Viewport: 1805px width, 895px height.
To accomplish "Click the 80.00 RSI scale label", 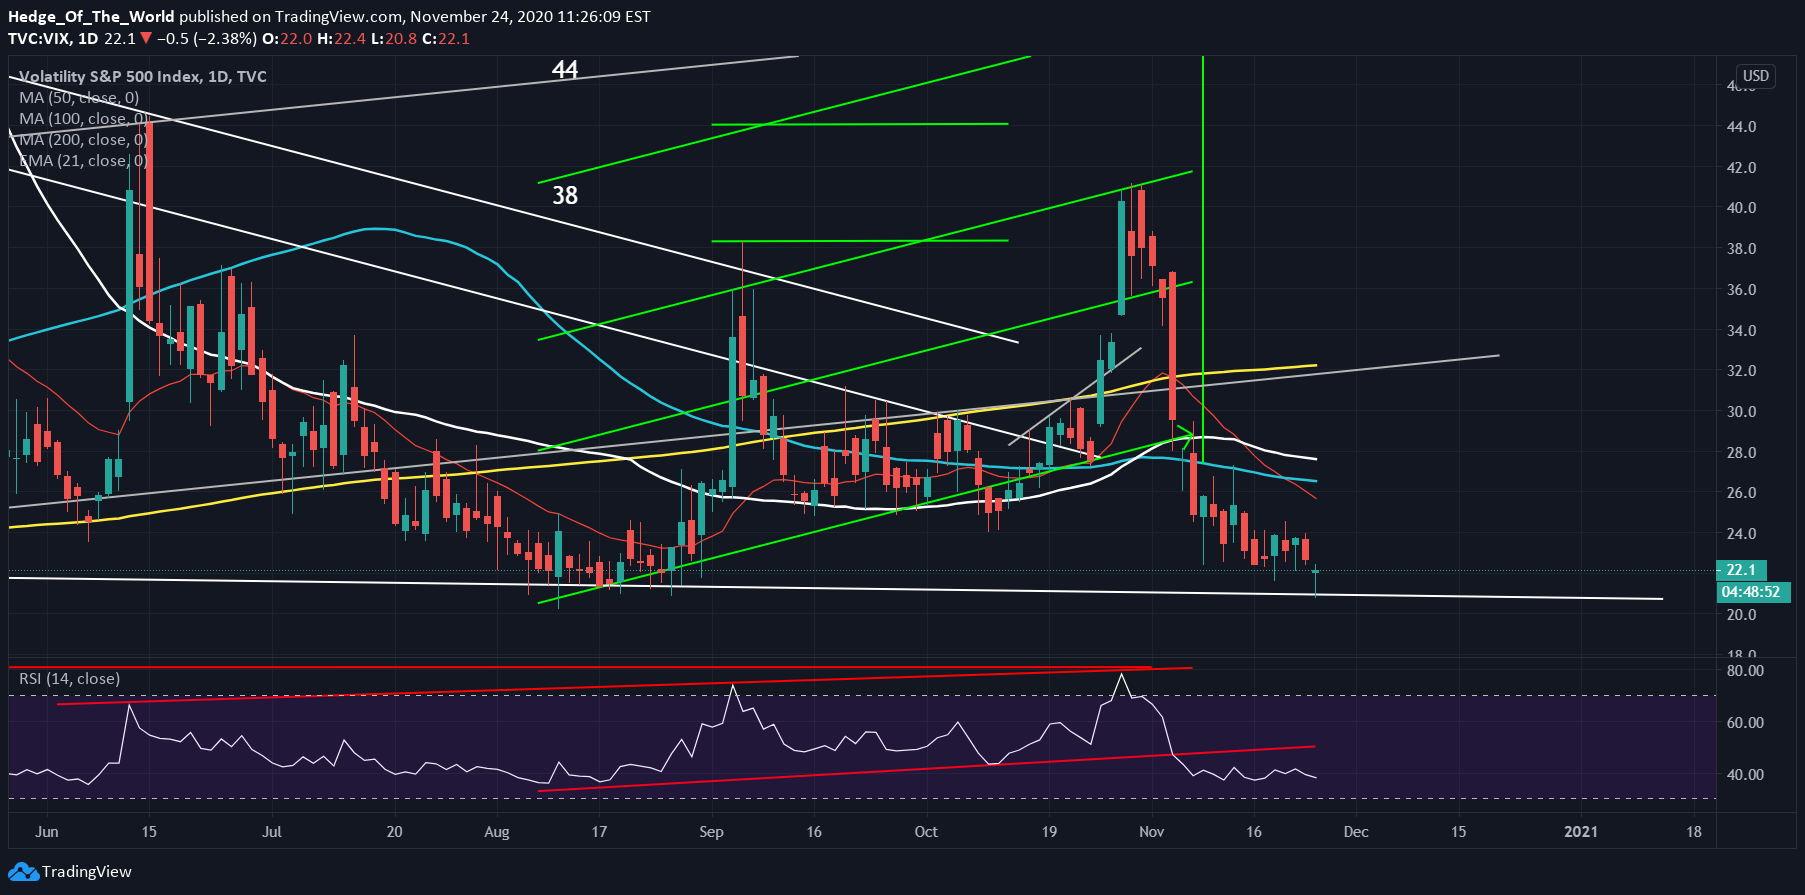I will 1744,671.
